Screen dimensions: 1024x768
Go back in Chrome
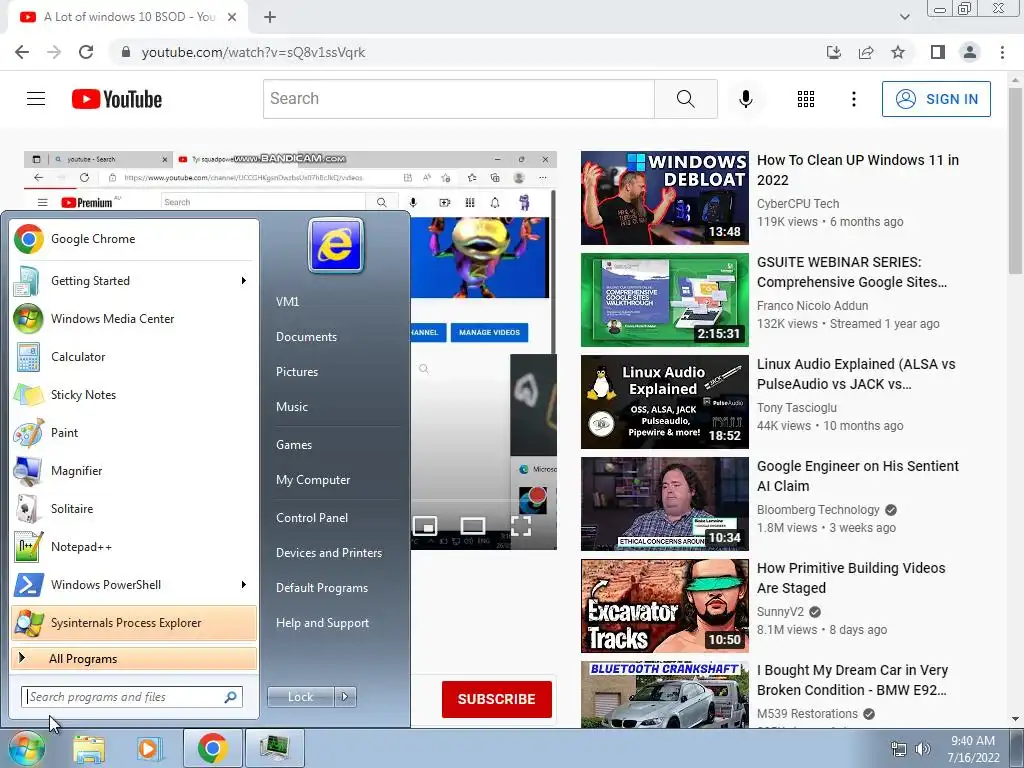coord(22,52)
